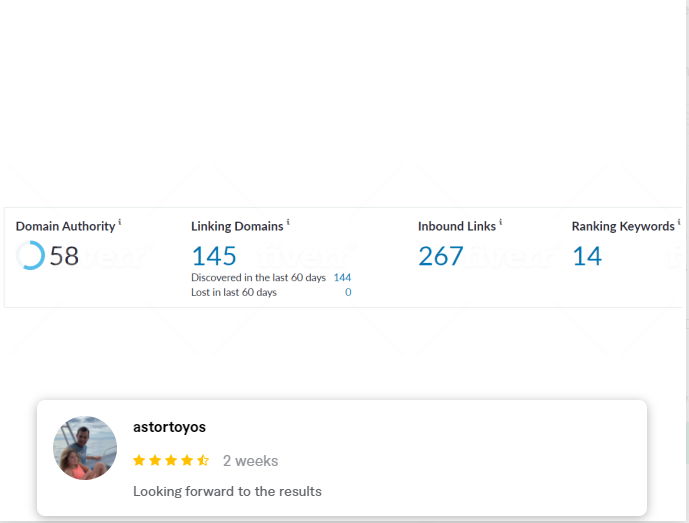Click the Ranking Keywords heading
The width and height of the screenshot is (689, 523).
point(623,227)
